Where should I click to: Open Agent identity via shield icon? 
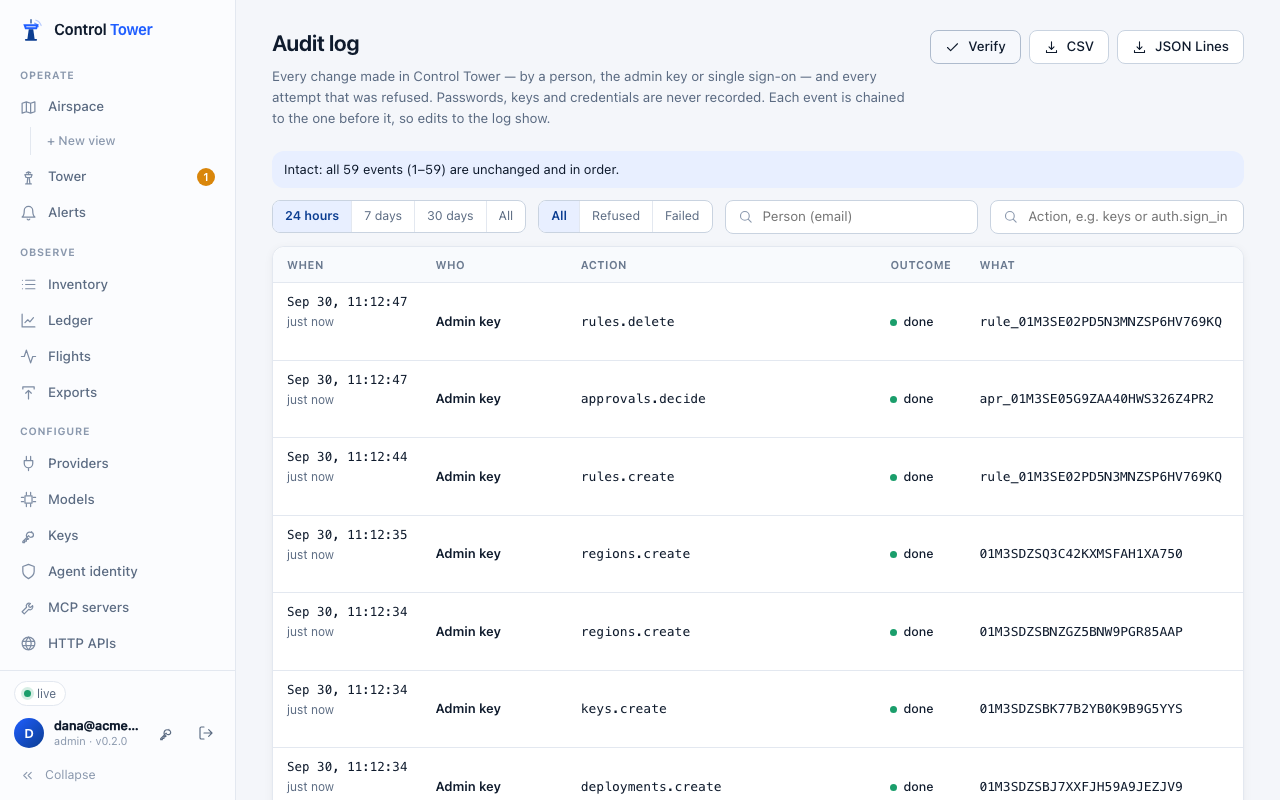point(28,572)
